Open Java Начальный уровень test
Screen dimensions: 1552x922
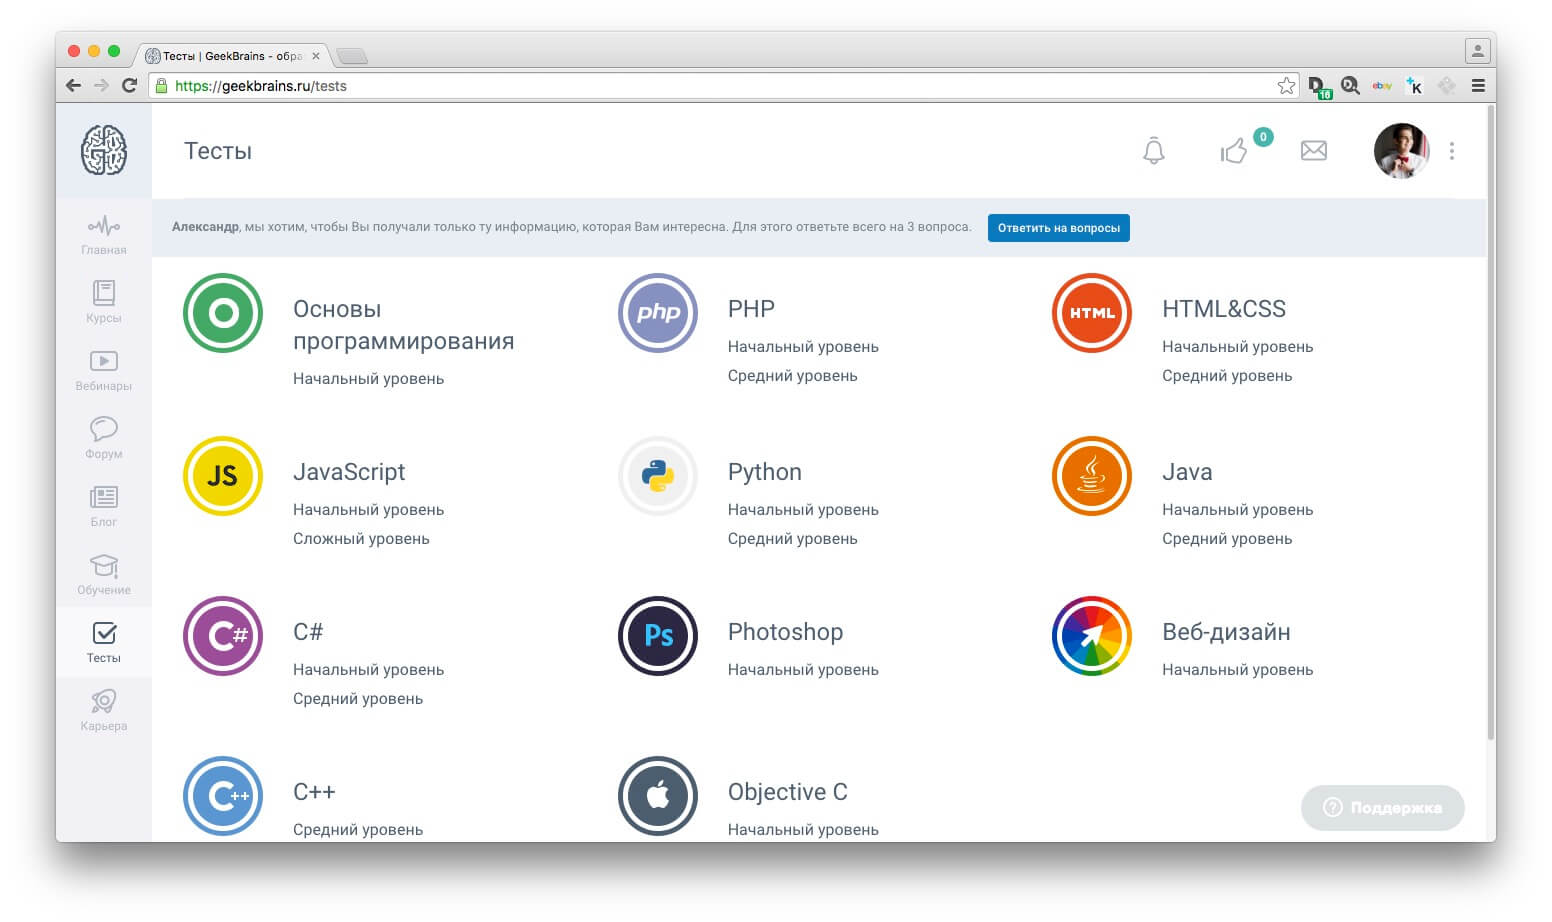tap(1237, 510)
